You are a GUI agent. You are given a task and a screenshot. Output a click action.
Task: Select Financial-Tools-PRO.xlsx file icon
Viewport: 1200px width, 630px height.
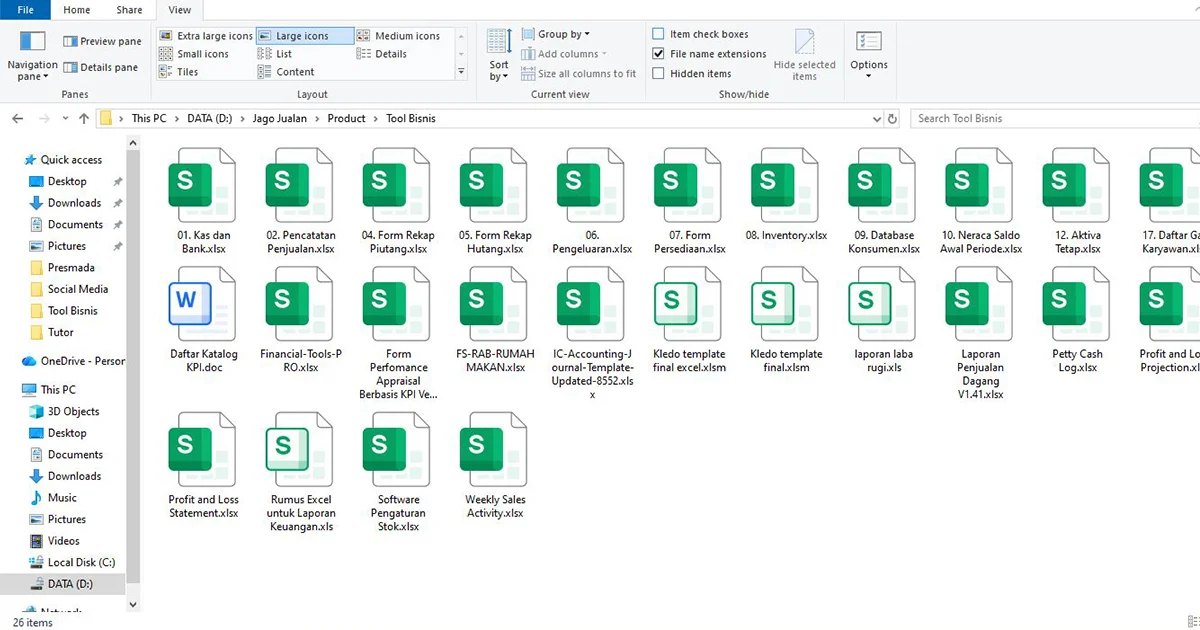point(300,304)
